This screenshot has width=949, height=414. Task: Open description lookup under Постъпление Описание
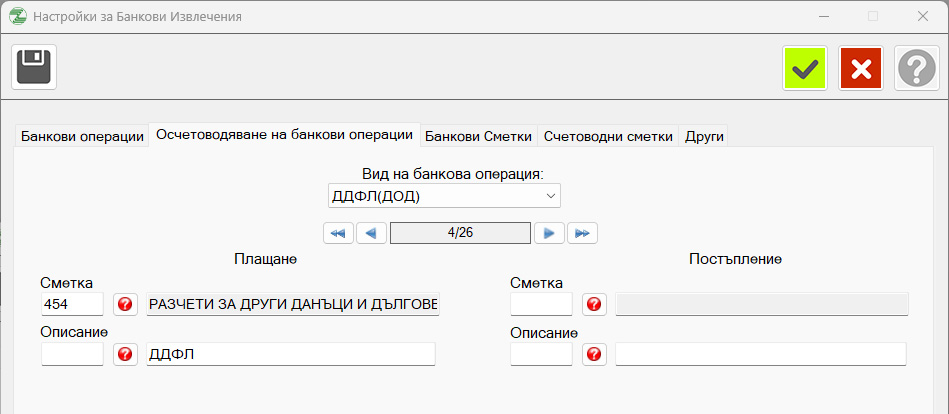click(594, 354)
